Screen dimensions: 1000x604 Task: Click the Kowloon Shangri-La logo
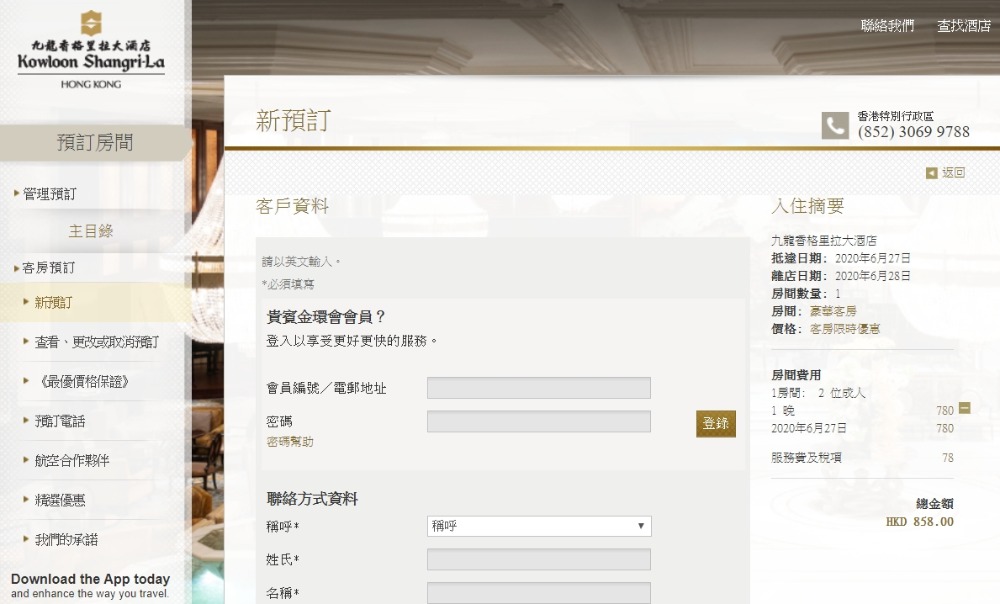tap(91, 50)
